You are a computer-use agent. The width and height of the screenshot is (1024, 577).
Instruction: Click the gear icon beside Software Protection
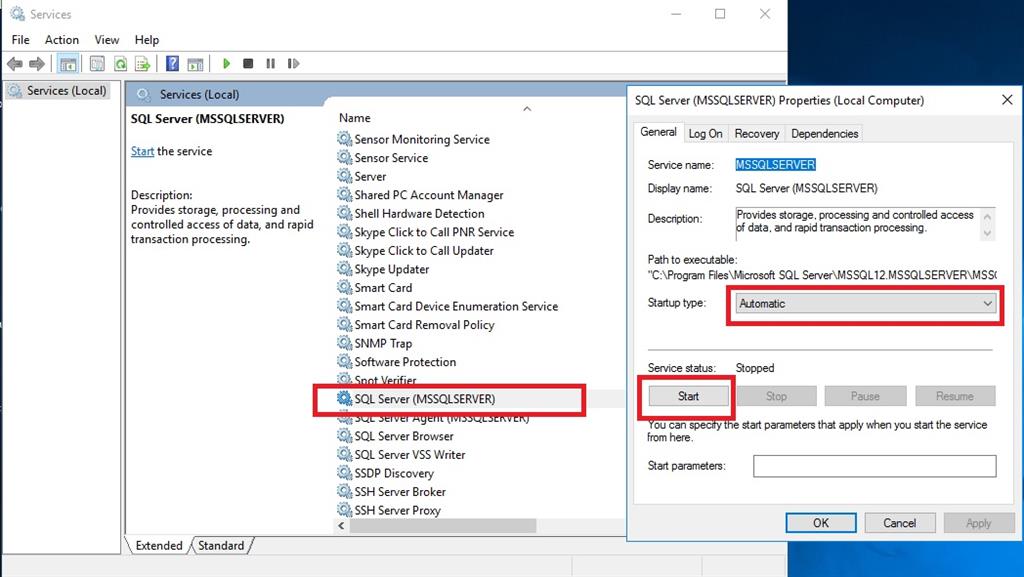coord(344,361)
